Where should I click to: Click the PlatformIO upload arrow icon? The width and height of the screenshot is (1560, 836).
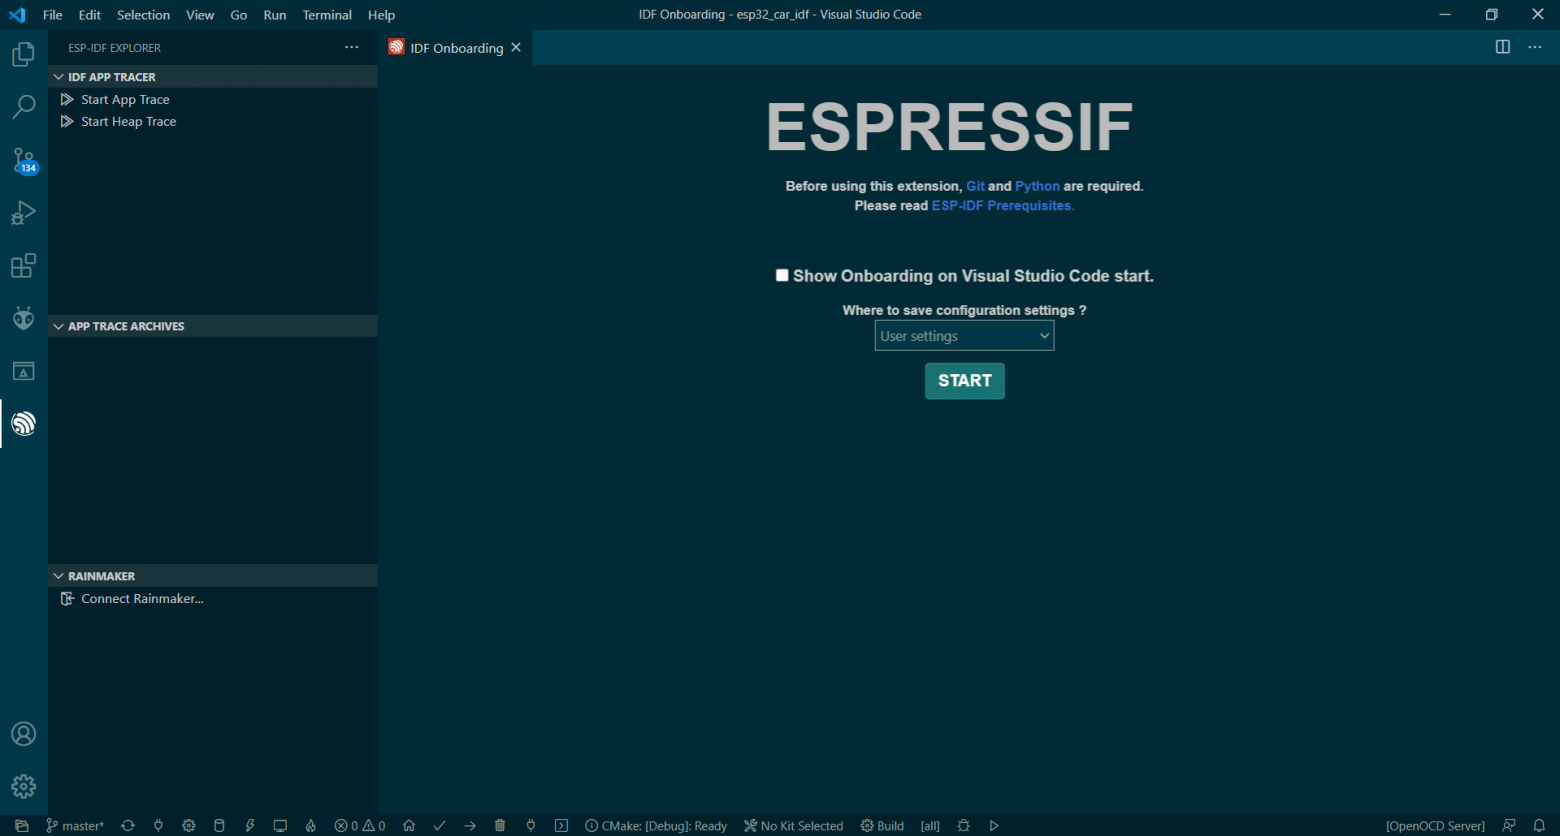click(x=470, y=826)
